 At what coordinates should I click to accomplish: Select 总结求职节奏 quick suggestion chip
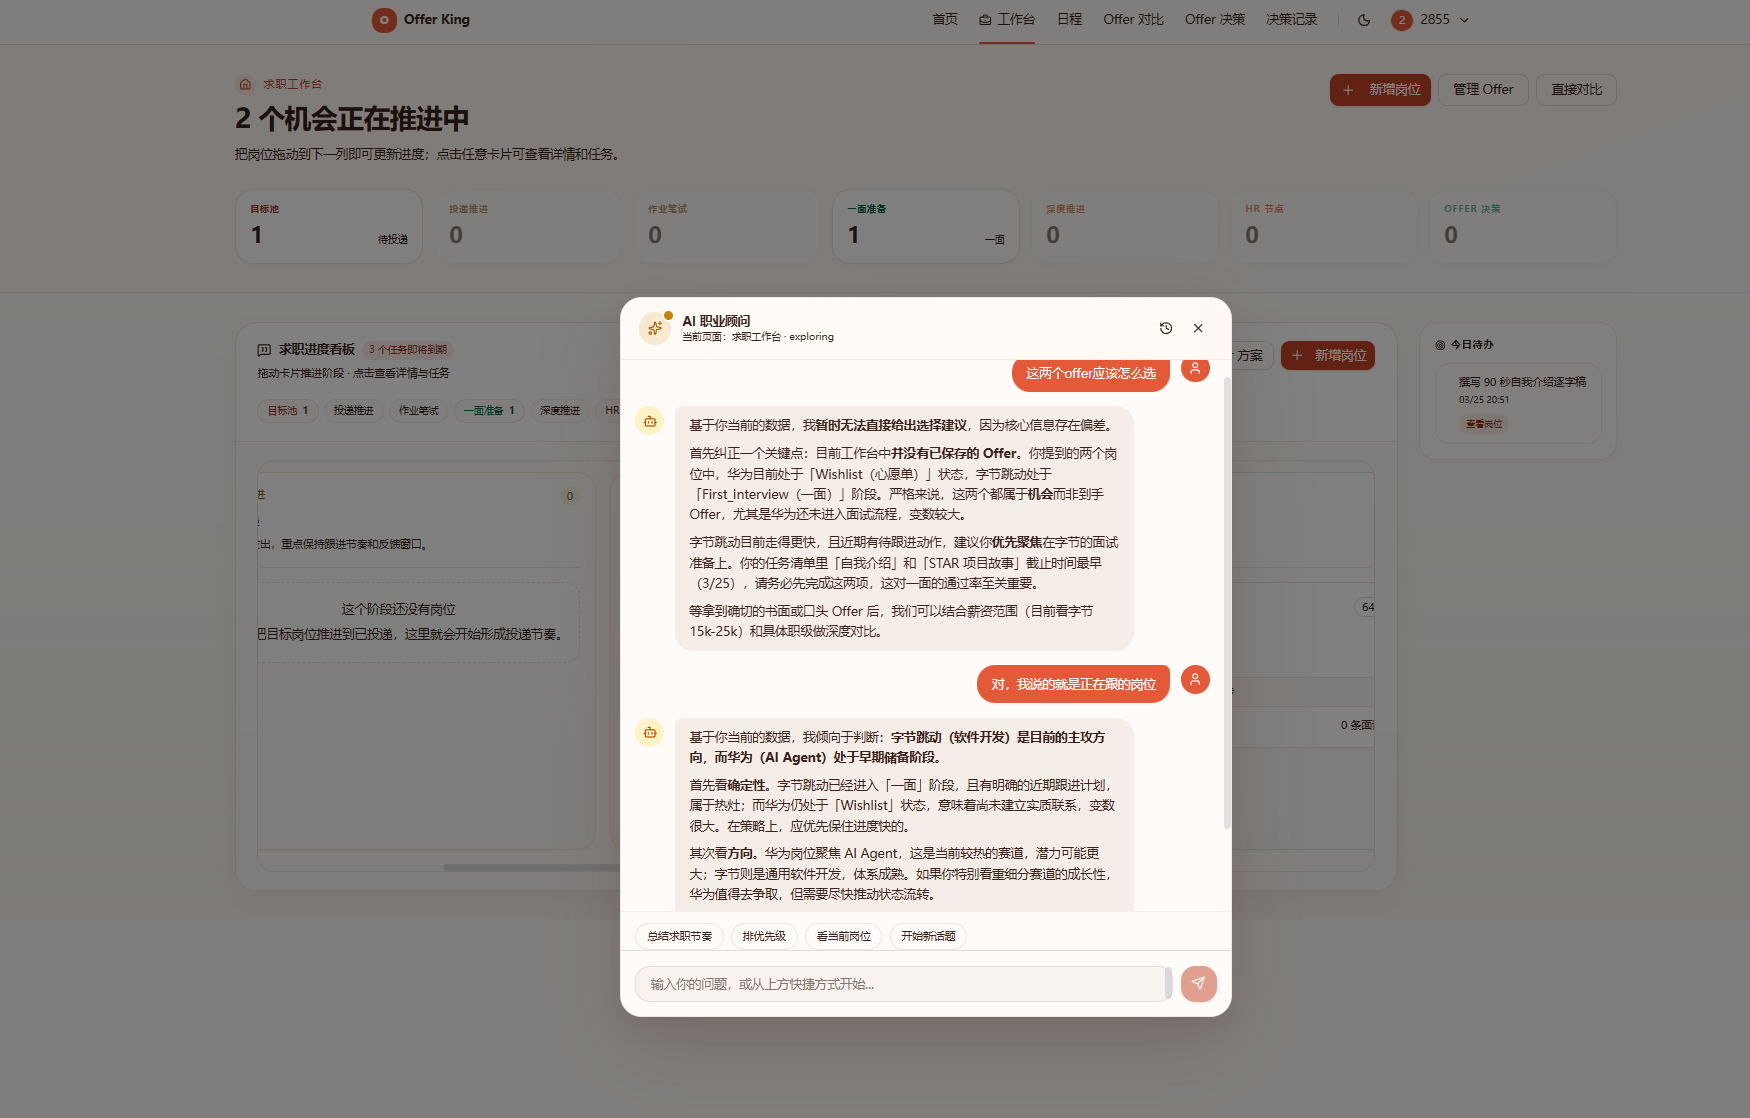[x=679, y=936]
